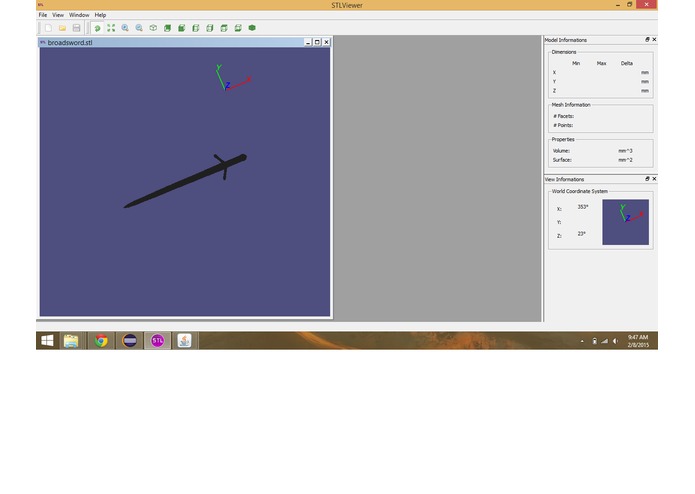695x494 pixels.
Task: Click the World Coordinate System axis preview
Action: pyautogui.click(x=625, y=222)
